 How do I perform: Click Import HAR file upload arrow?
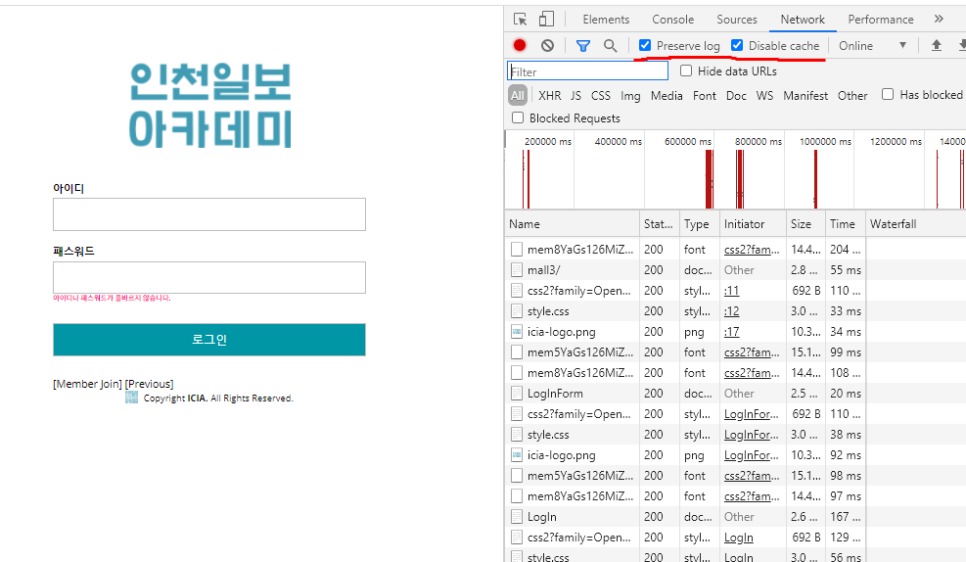tap(936, 45)
